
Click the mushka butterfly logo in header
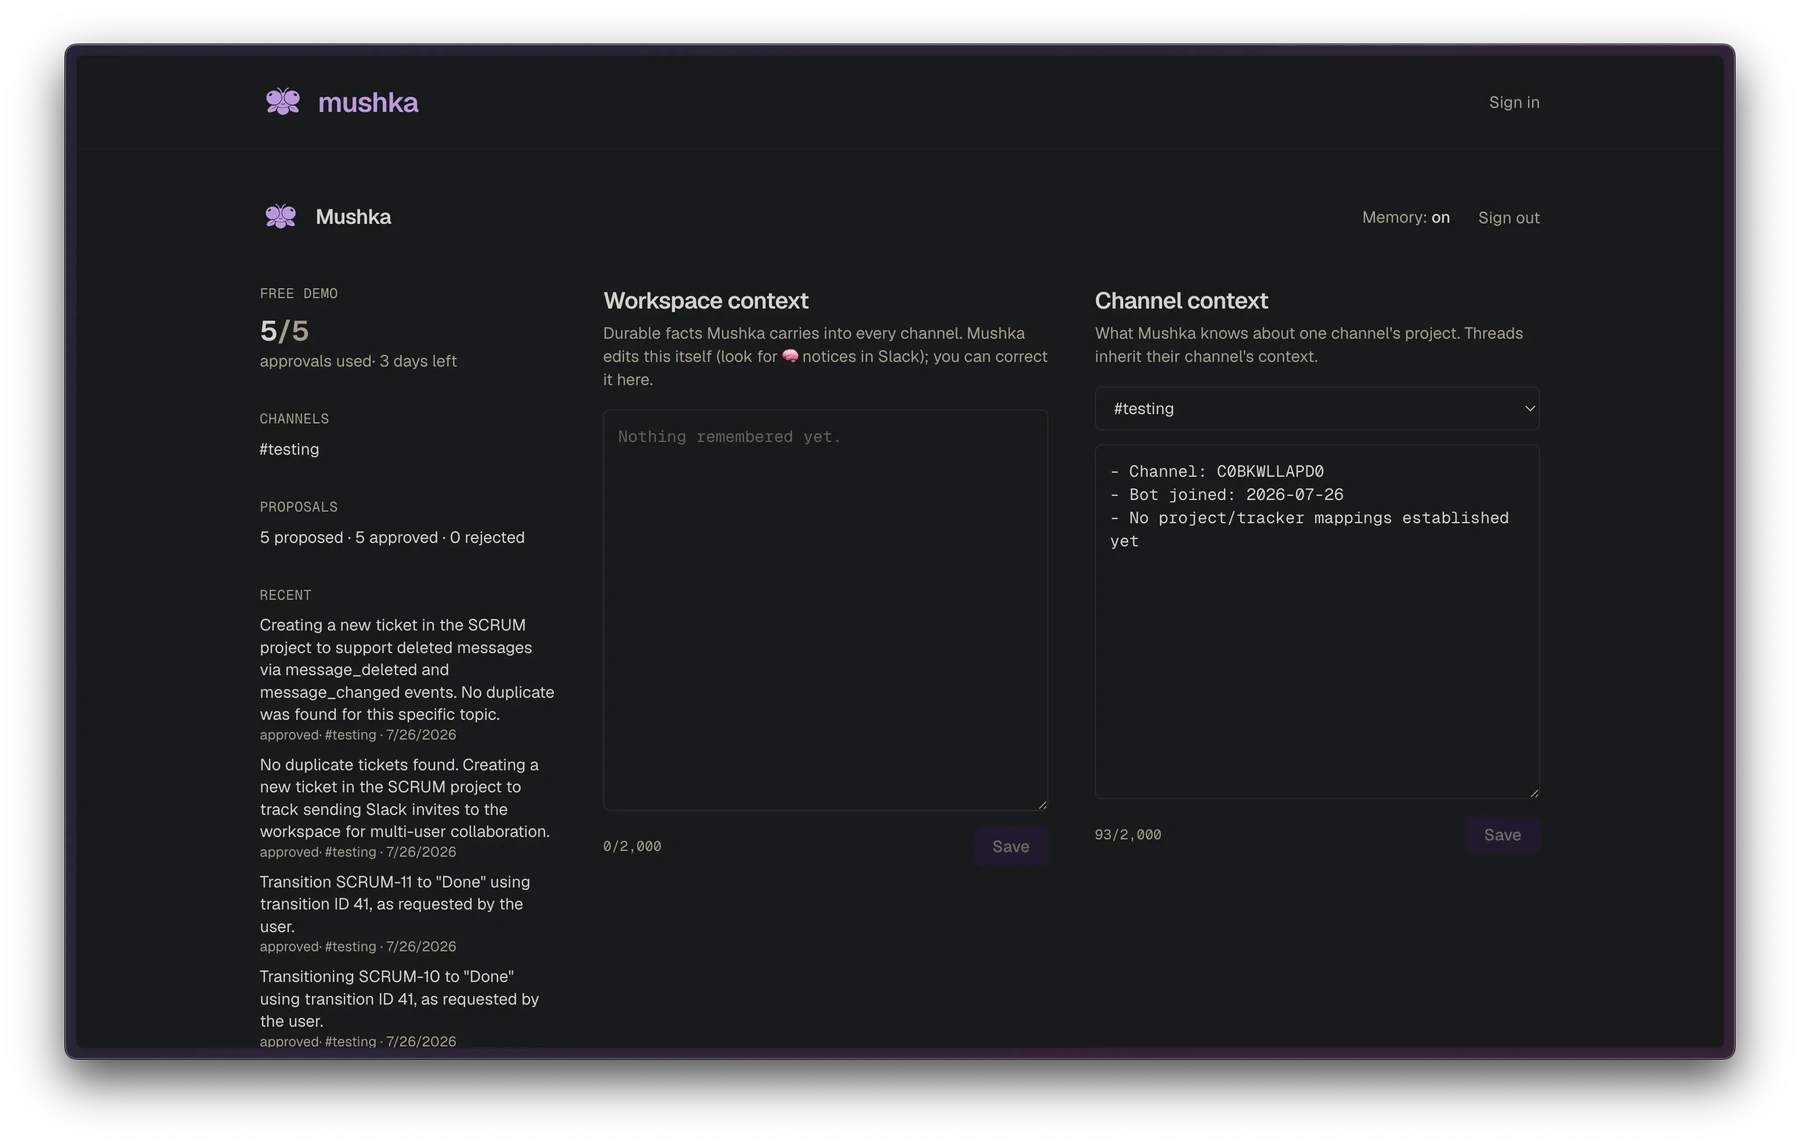pyautogui.click(x=283, y=102)
